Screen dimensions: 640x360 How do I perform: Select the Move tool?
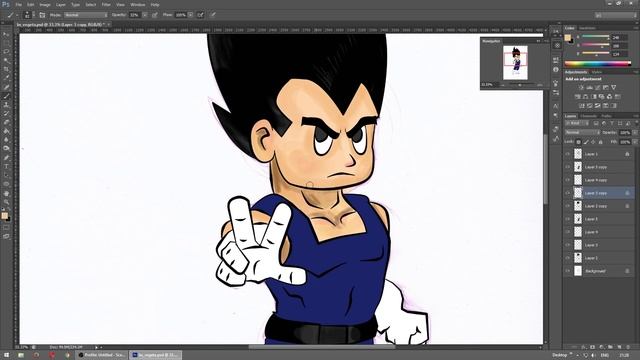pyautogui.click(x=6, y=34)
